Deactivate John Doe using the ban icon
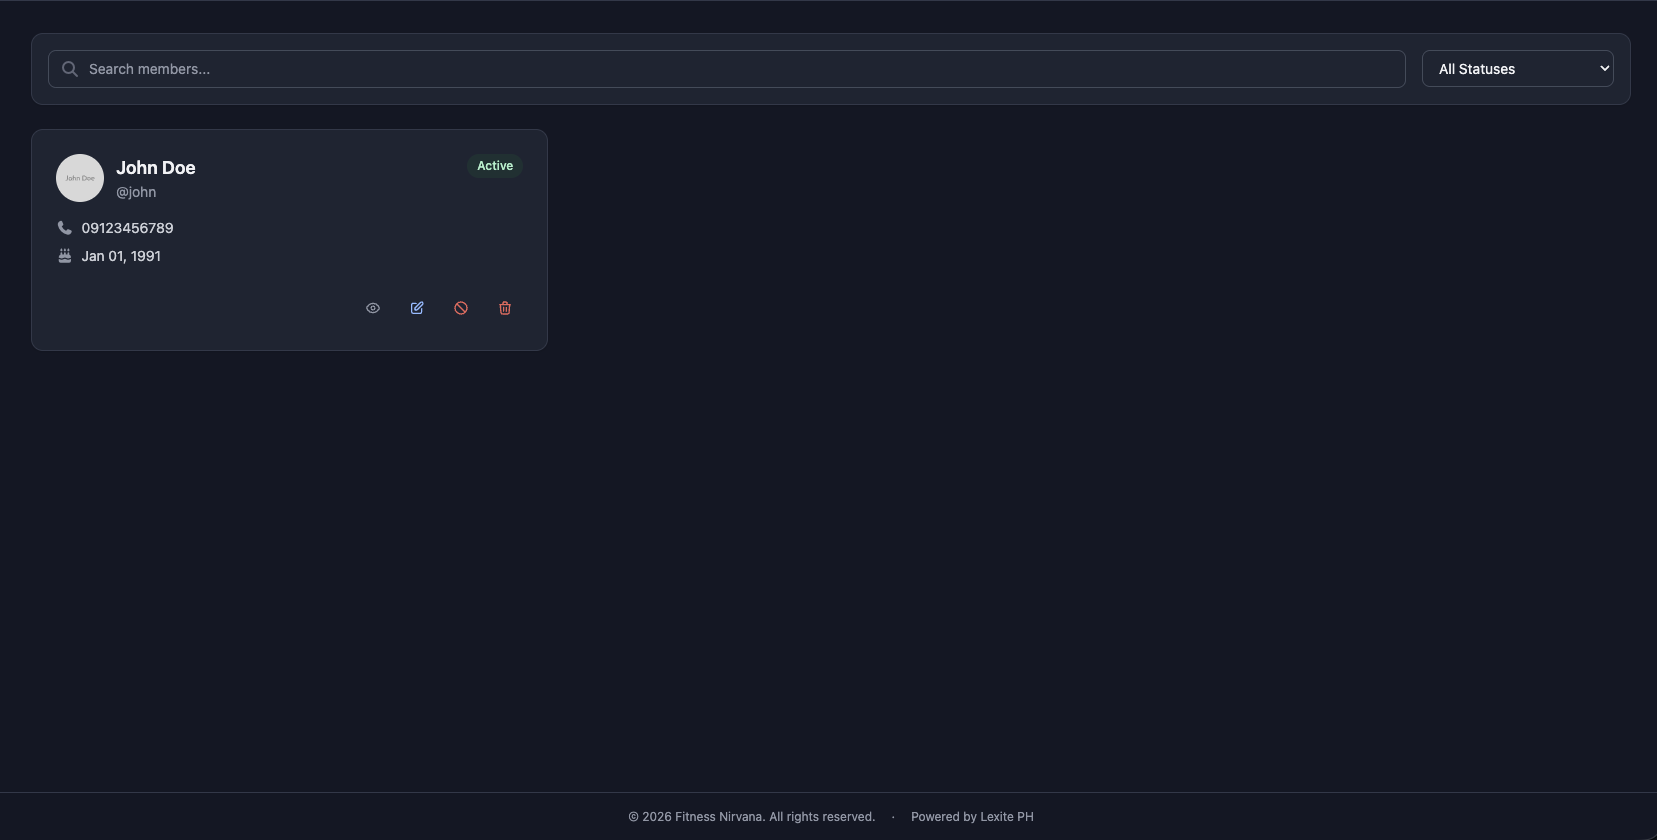 461,308
